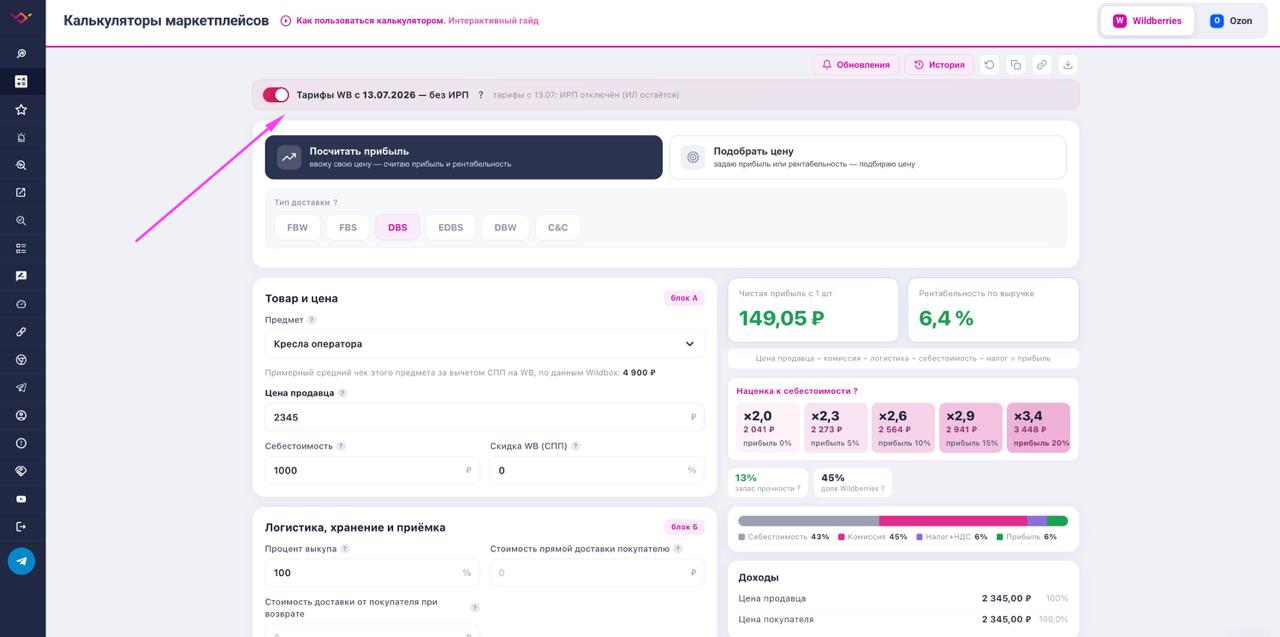Click the speedometer gauge icon in sidebar
Image resolution: width=1280 pixels, height=637 pixels.
pyautogui.click(x=21, y=304)
